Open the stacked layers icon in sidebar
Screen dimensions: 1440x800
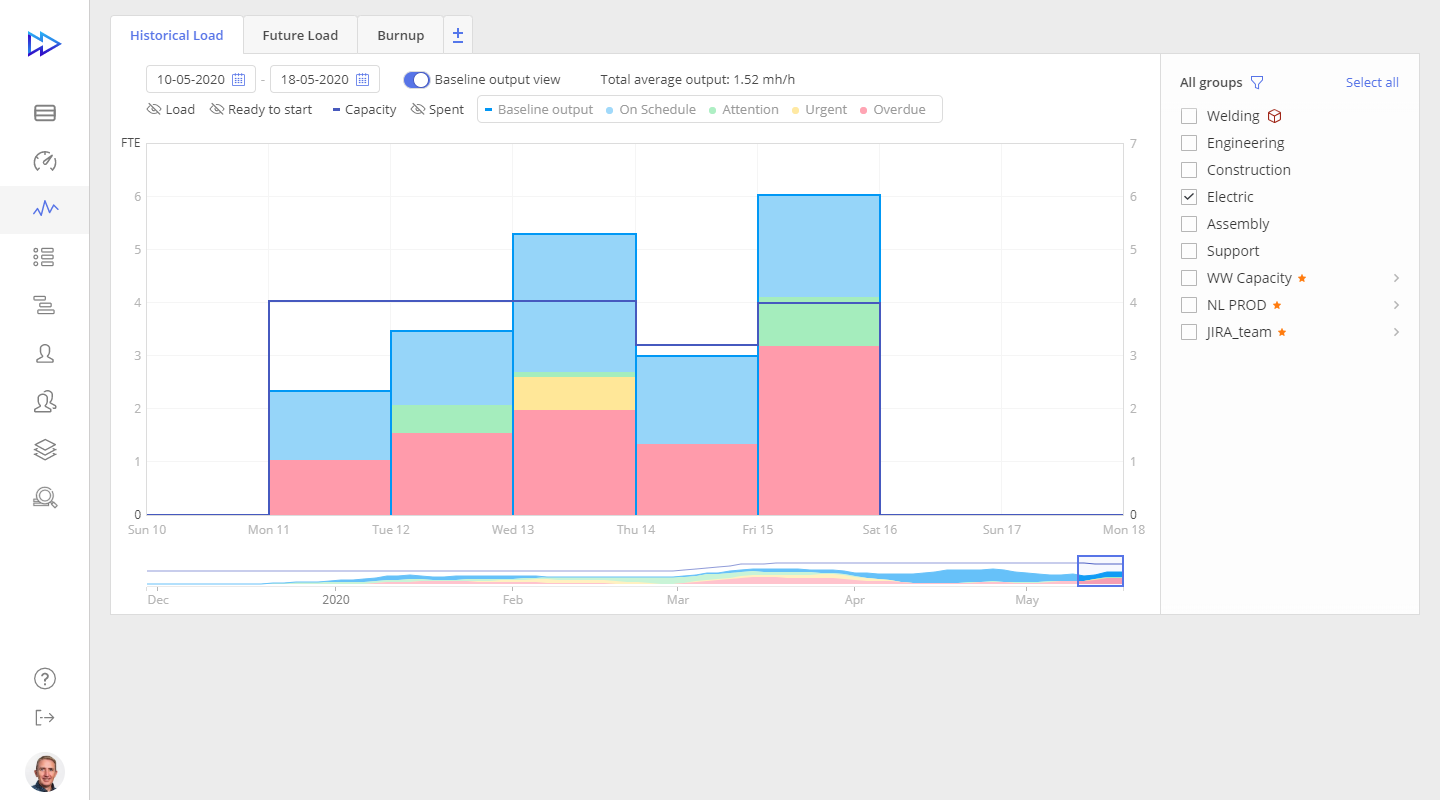[45, 450]
